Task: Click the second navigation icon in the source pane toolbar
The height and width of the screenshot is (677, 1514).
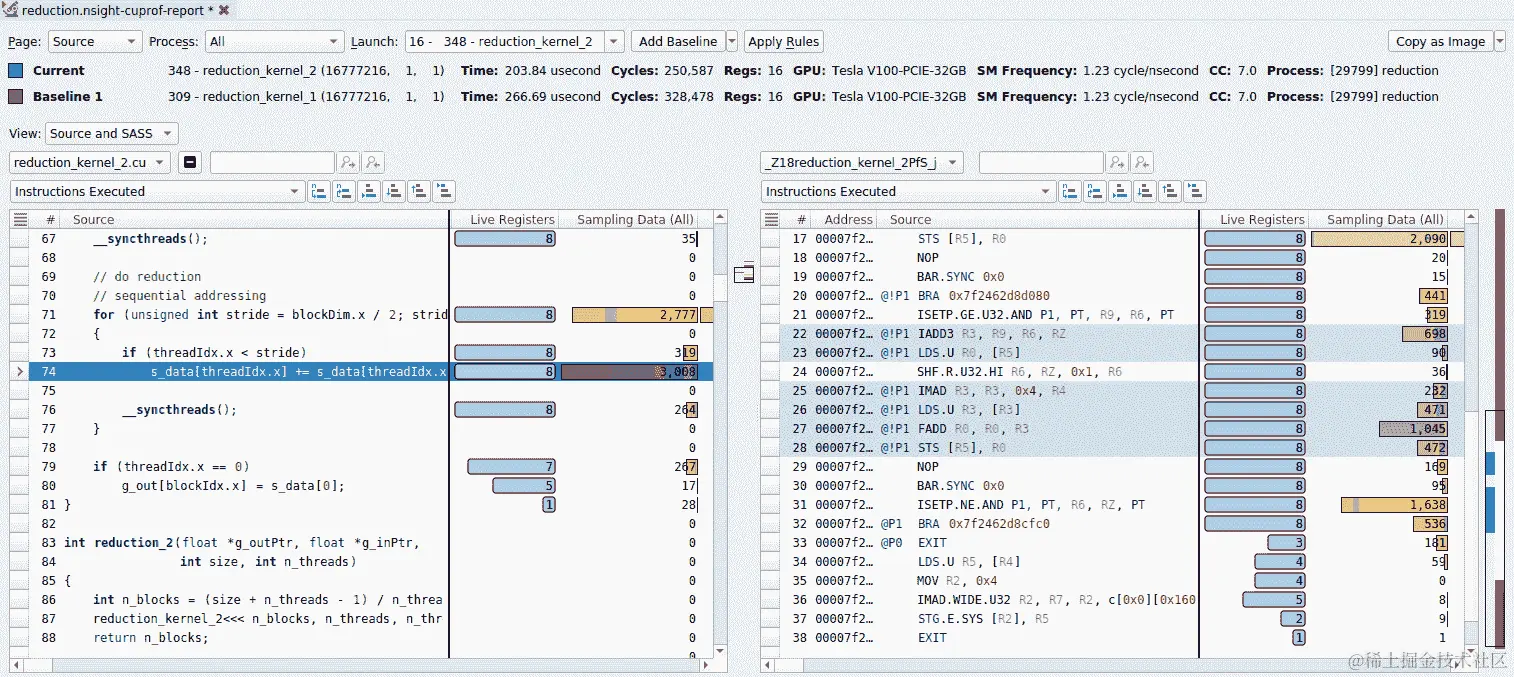Action: click(344, 191)
